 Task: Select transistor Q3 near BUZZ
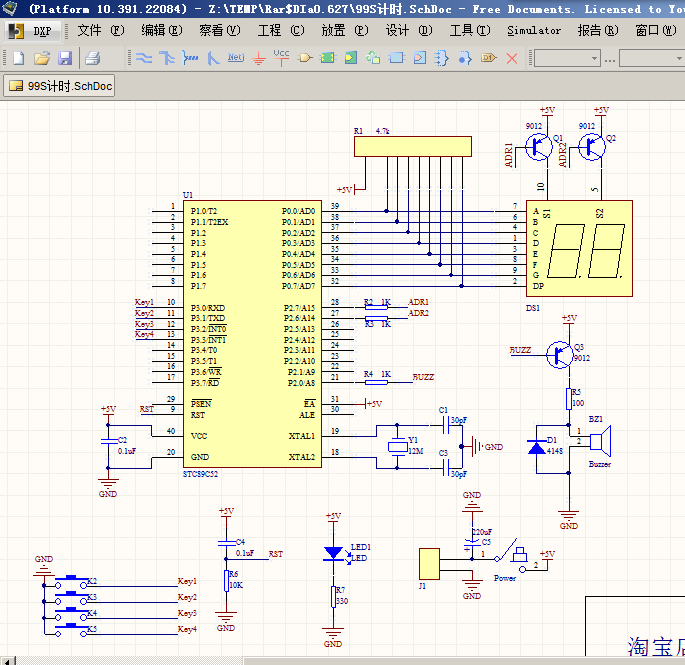click(559, 355)
